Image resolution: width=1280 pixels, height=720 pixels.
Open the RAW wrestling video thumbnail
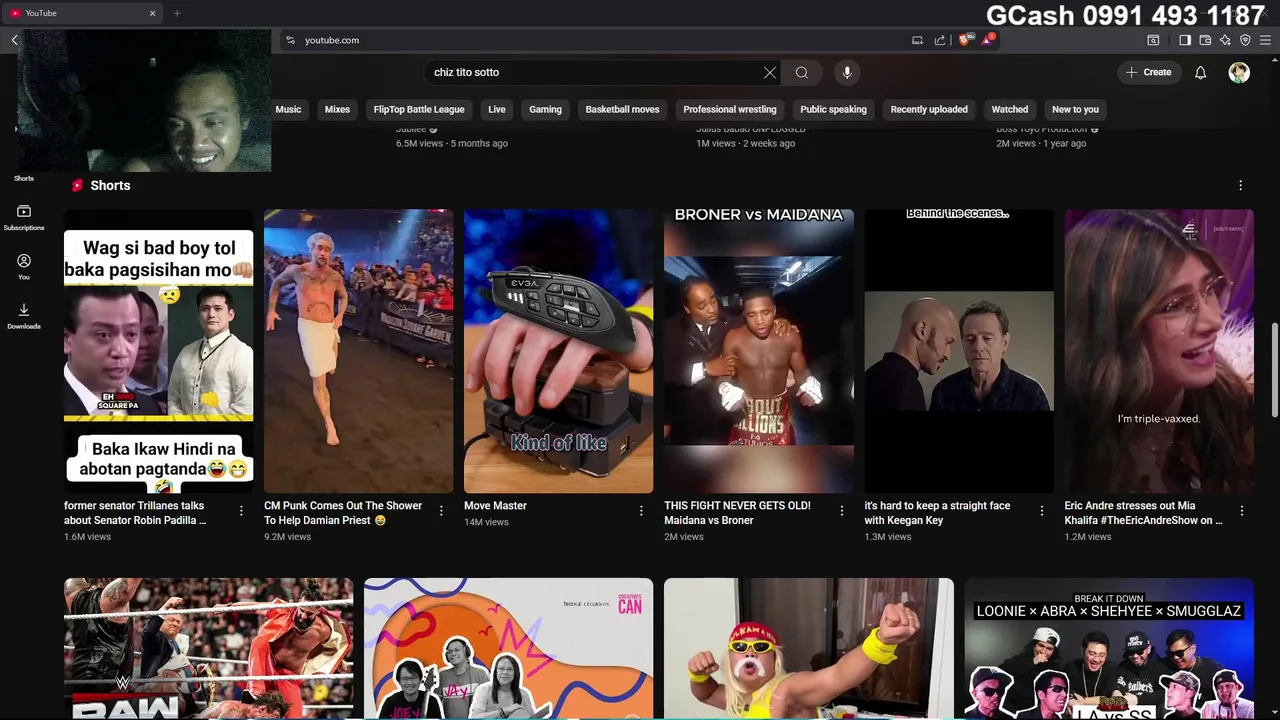[x=208, y=648]
